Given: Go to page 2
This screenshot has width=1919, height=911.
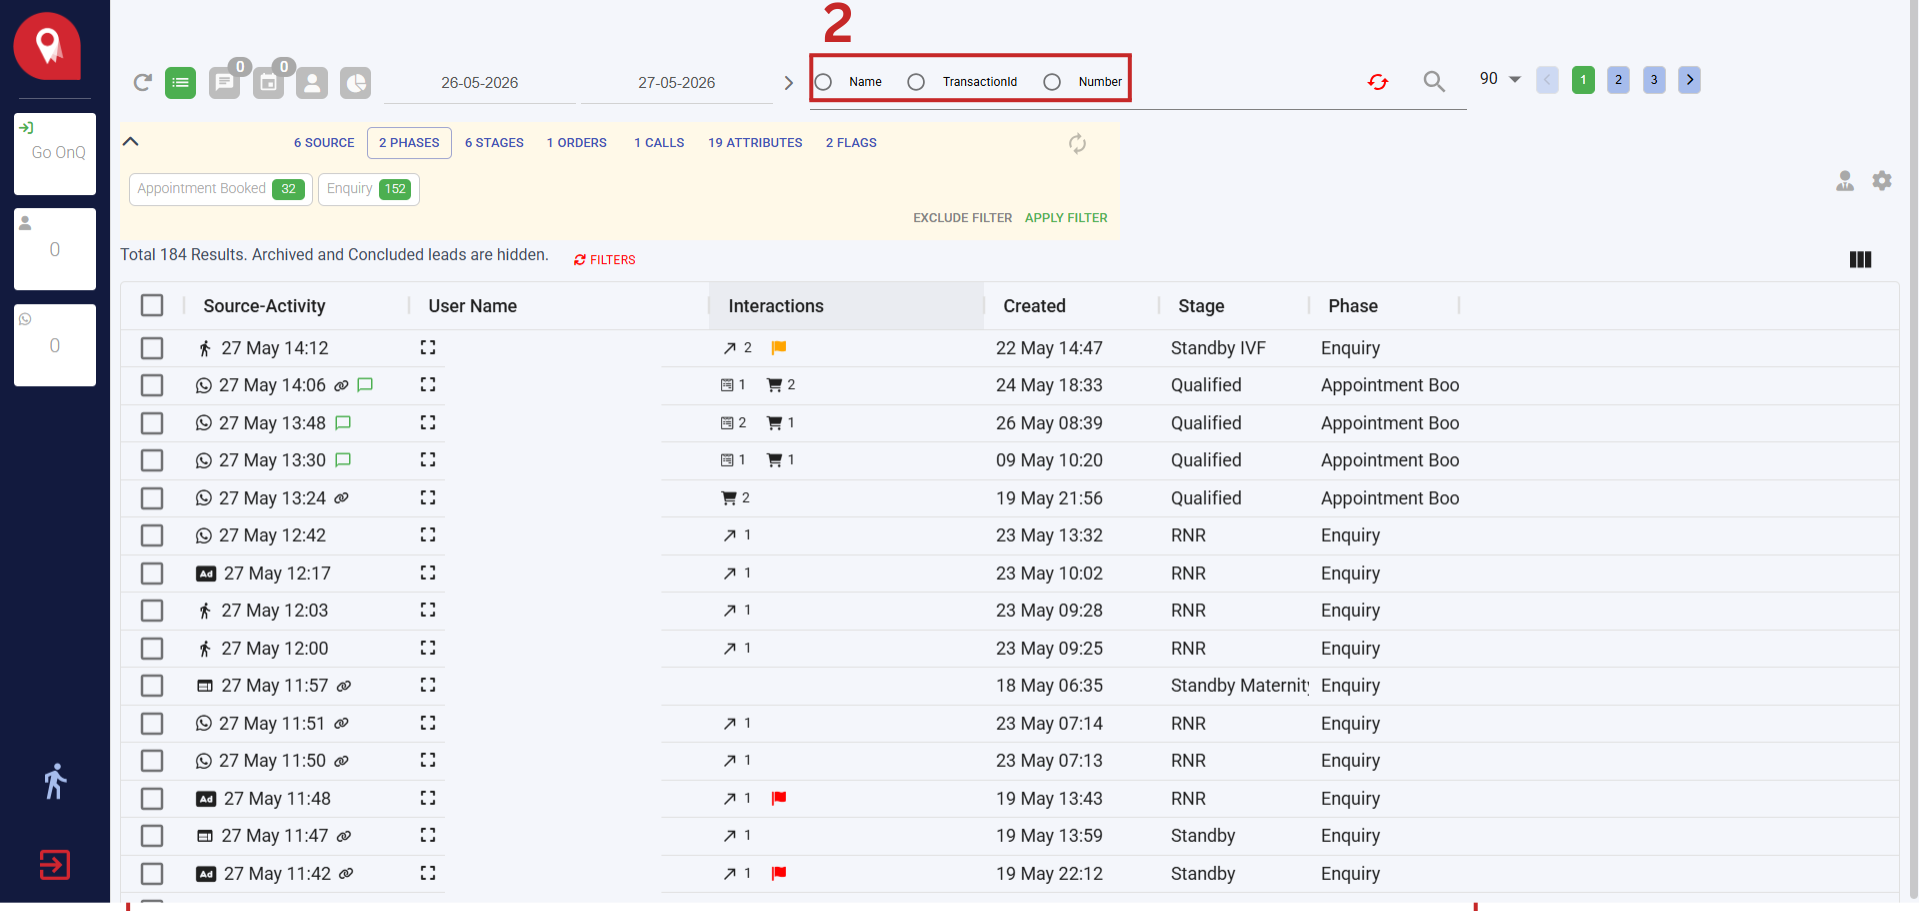Looking at the screenshot, I should click(x=1618, y=80).
